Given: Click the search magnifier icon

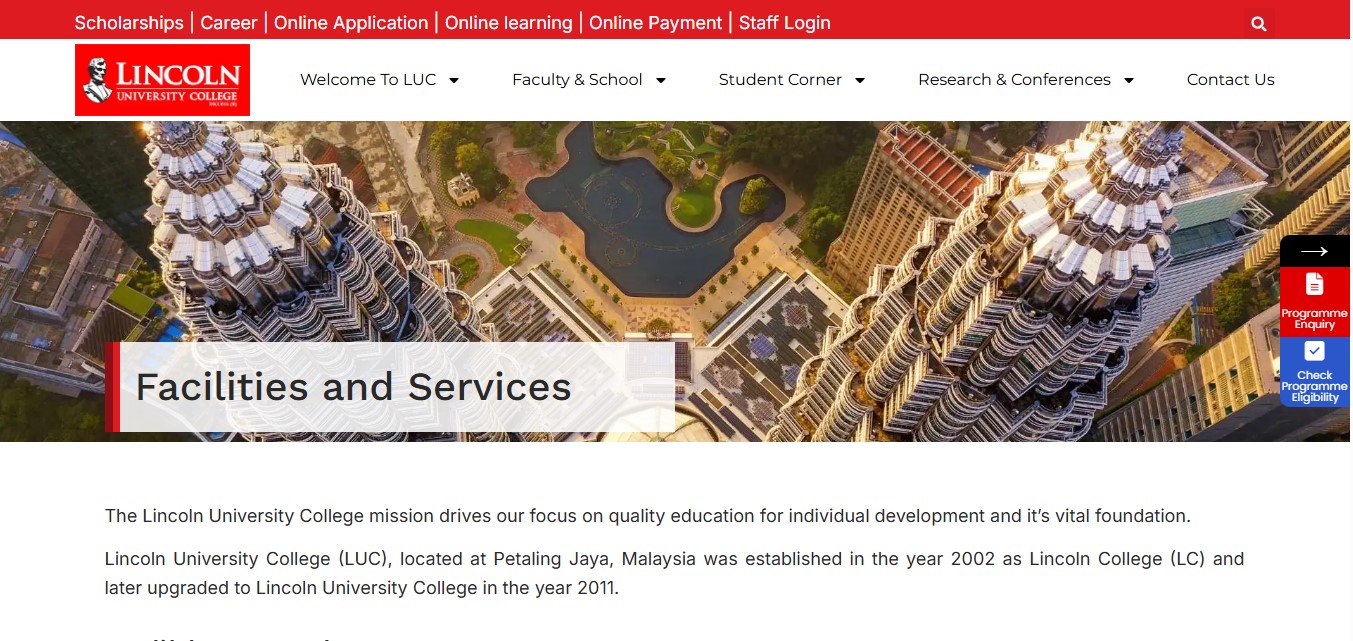Looking at the screenshot, I should pyautogui.click(x=1259, y=24).
